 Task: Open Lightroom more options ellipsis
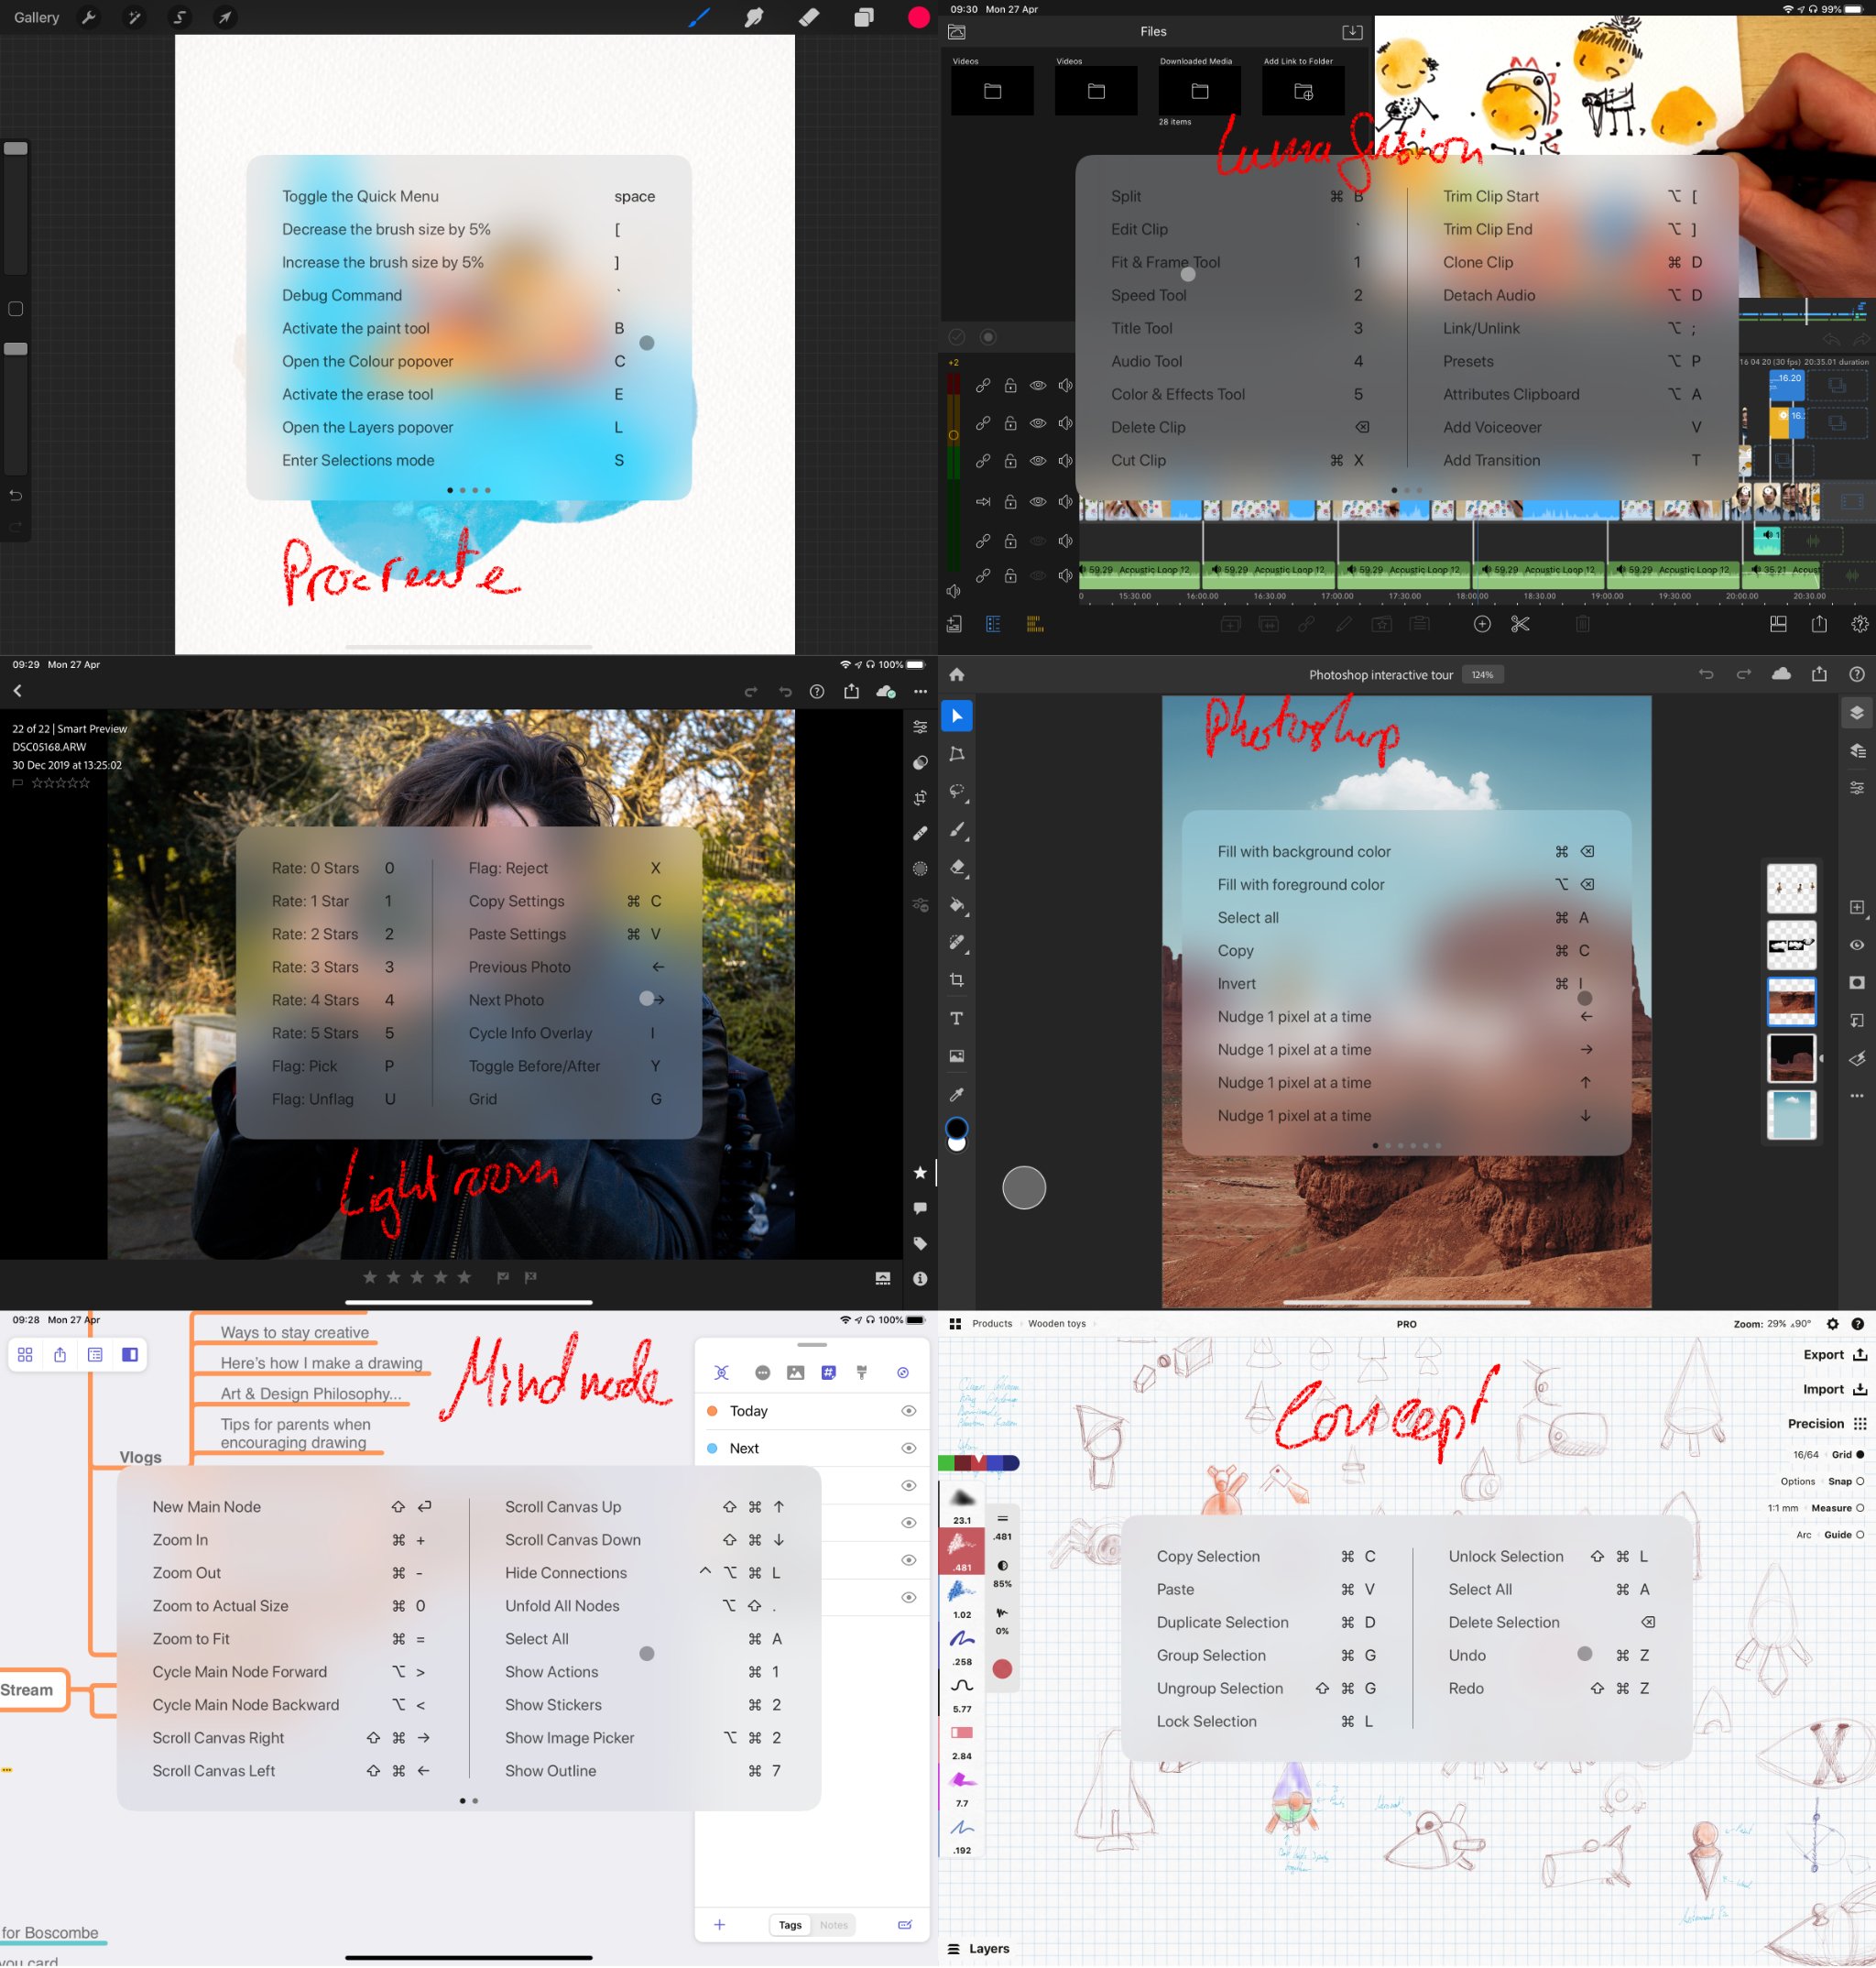(x=920, y=691)
